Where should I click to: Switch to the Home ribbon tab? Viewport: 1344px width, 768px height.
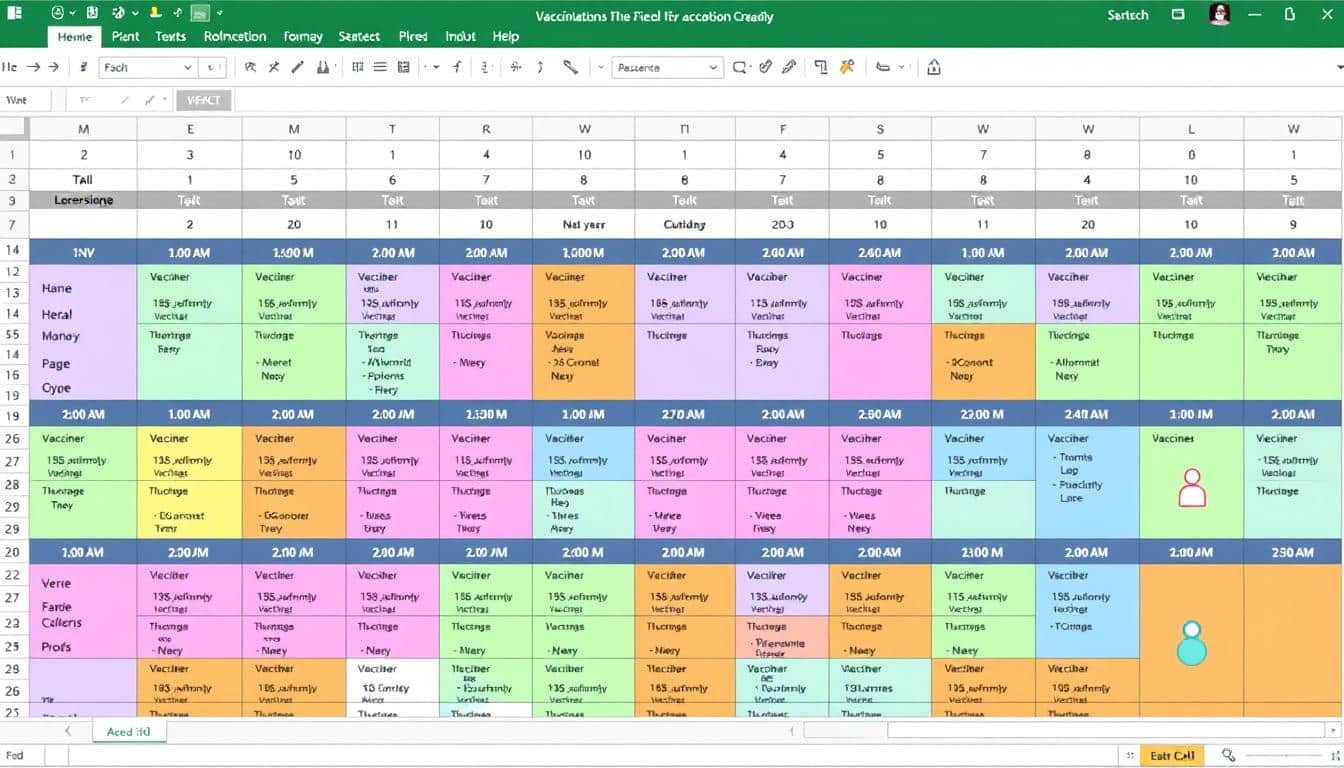coord(75,36)
